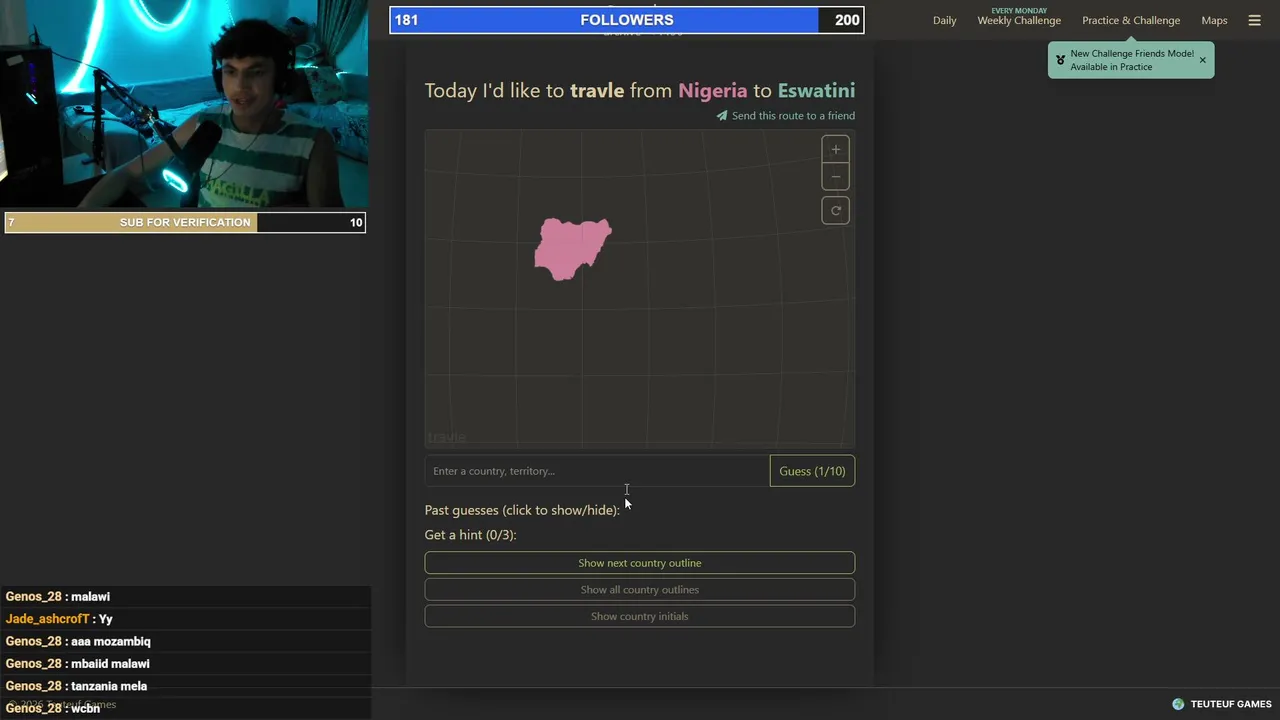
Task: Zoom out on the map
Action: point(836,177)
